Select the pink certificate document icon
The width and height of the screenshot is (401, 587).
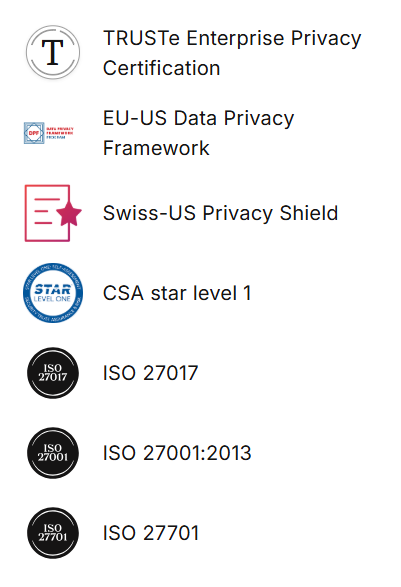[53, 213]
